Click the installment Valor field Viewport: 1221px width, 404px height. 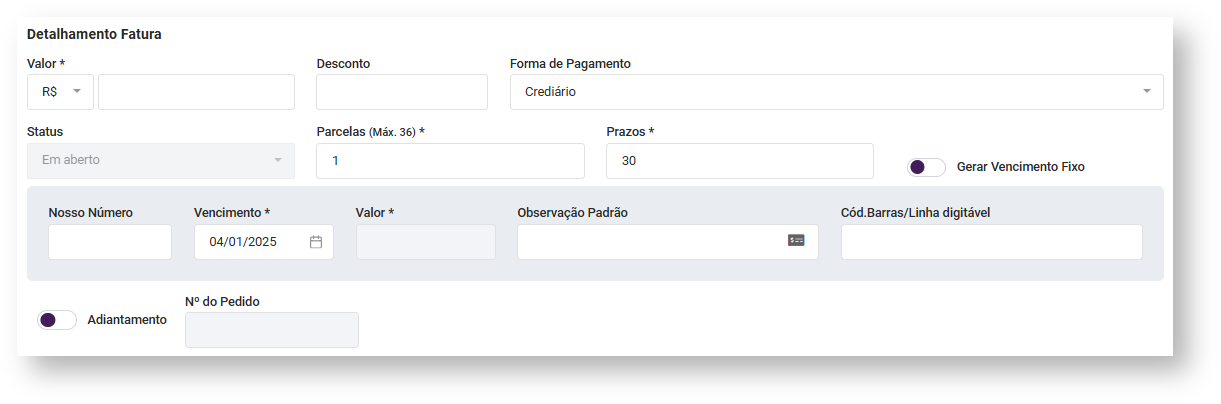425,242
